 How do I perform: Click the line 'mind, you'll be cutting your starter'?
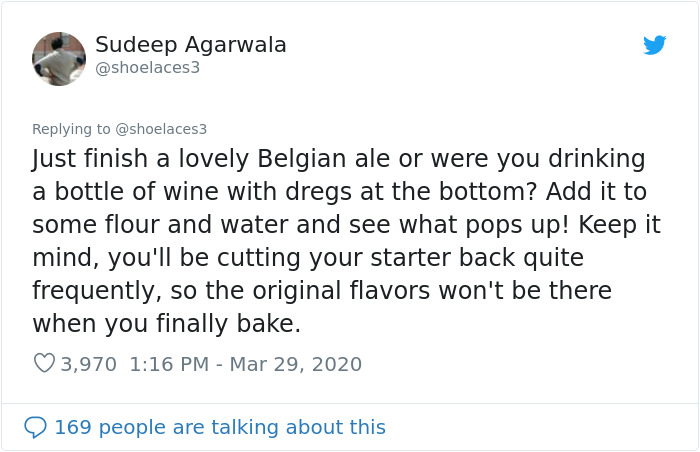[307, 258]
